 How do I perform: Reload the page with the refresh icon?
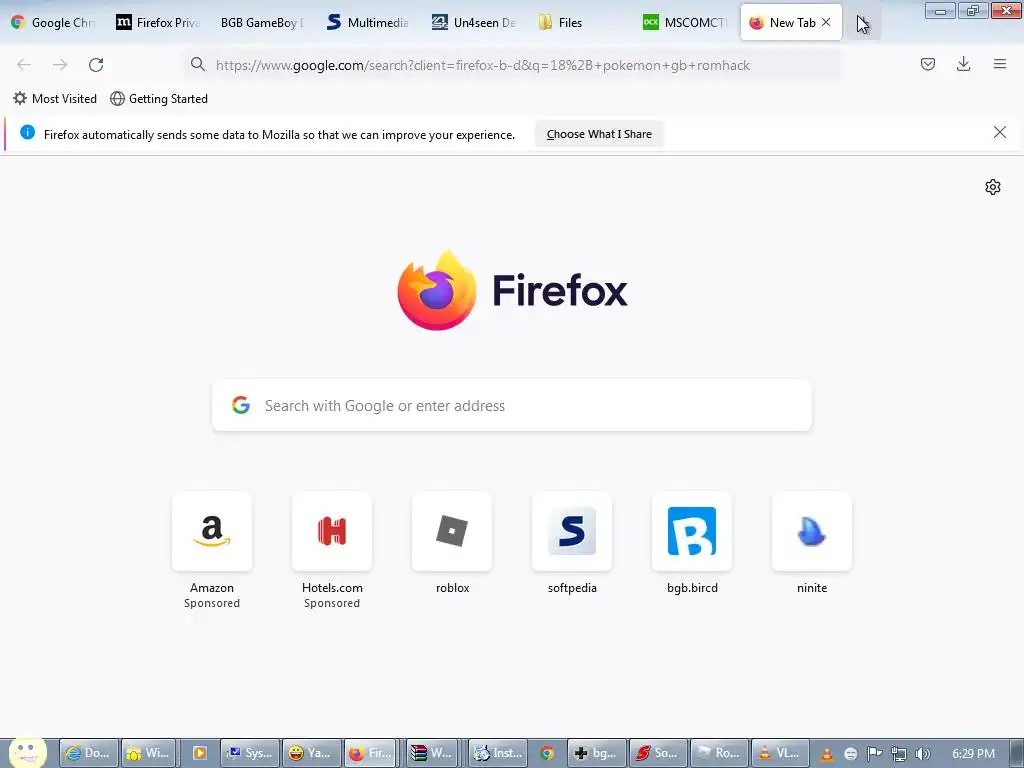click(96, 65)
